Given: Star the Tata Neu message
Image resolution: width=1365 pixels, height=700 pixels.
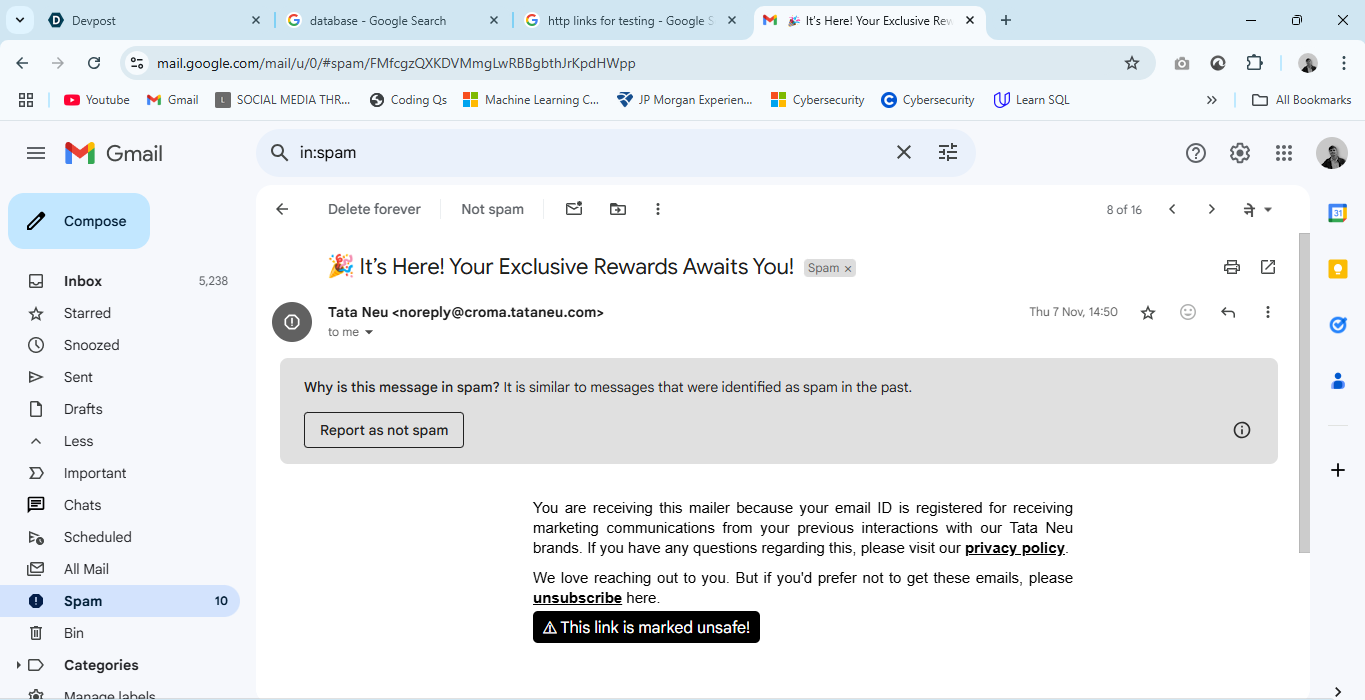Looking at the screenshot, I should pyautogui.click(x=1148, y=312).
